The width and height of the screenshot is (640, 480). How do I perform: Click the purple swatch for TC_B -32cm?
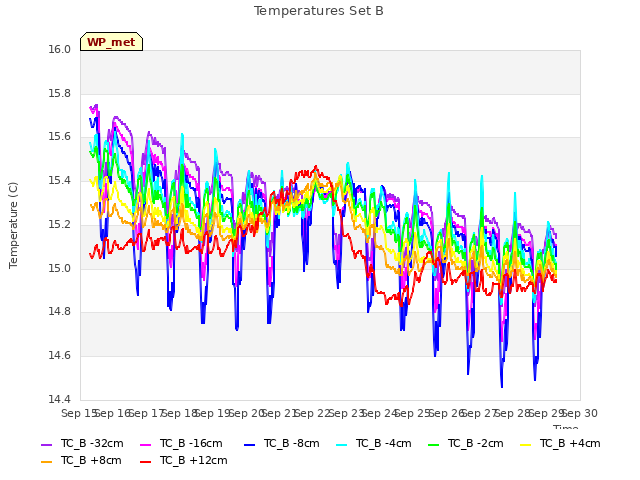point(47,444)
